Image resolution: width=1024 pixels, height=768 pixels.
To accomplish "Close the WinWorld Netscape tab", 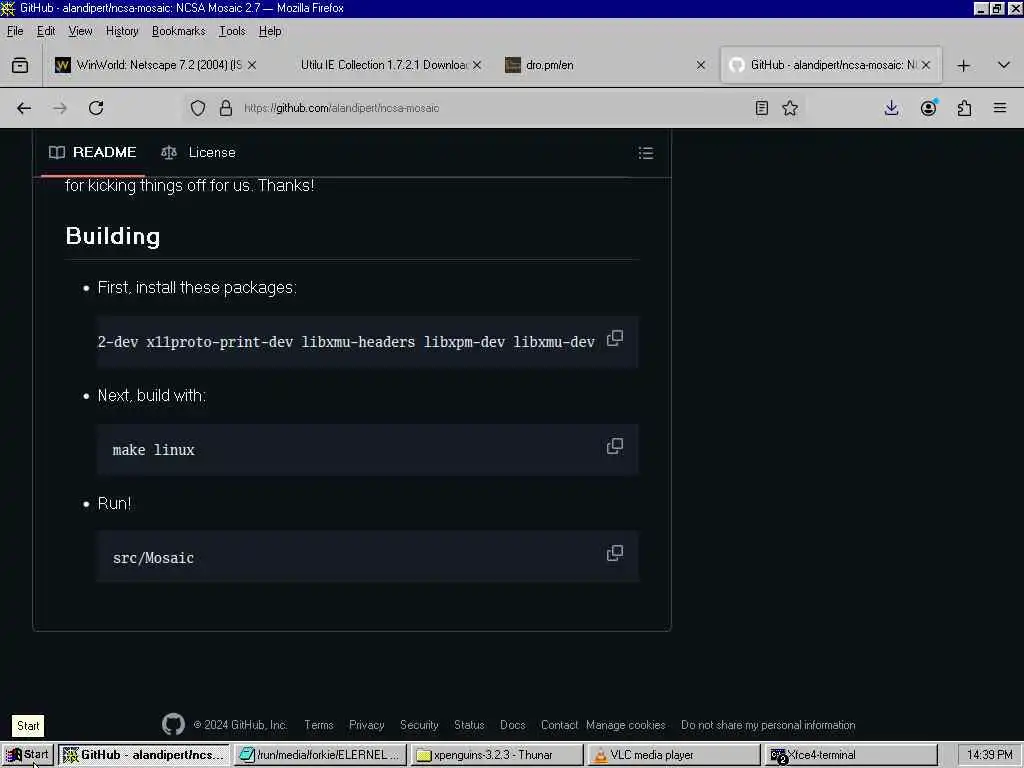I will pyautogui.click(x=252, y=65).
